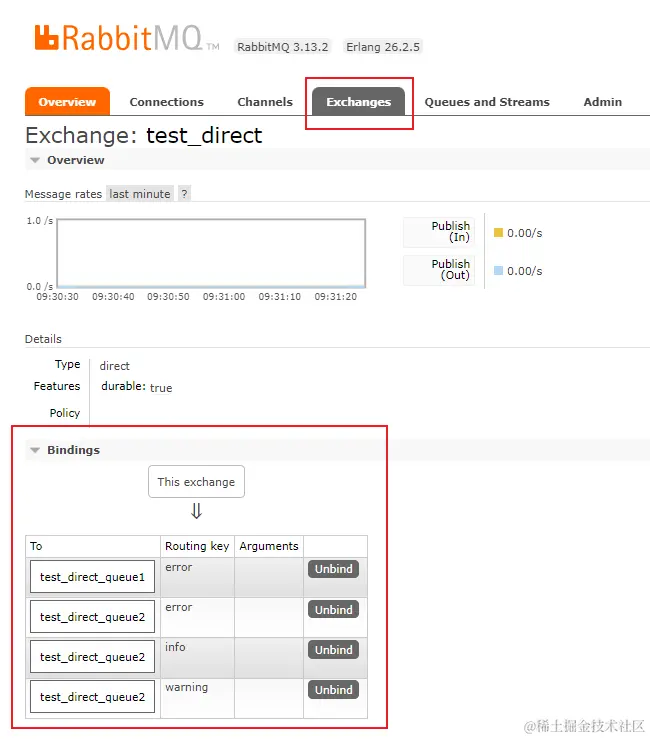Click the 'This exchange' box
Viewport: 650px width, 739px height.
[197, 482]
